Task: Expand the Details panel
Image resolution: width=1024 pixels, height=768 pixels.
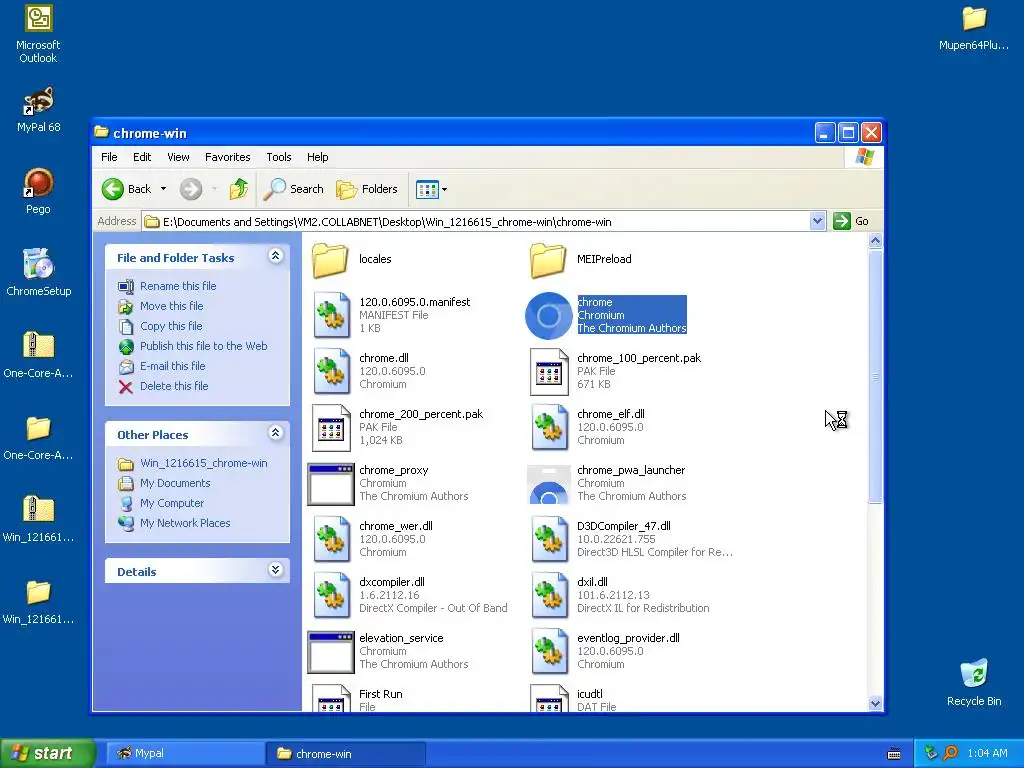Action: 276,570
